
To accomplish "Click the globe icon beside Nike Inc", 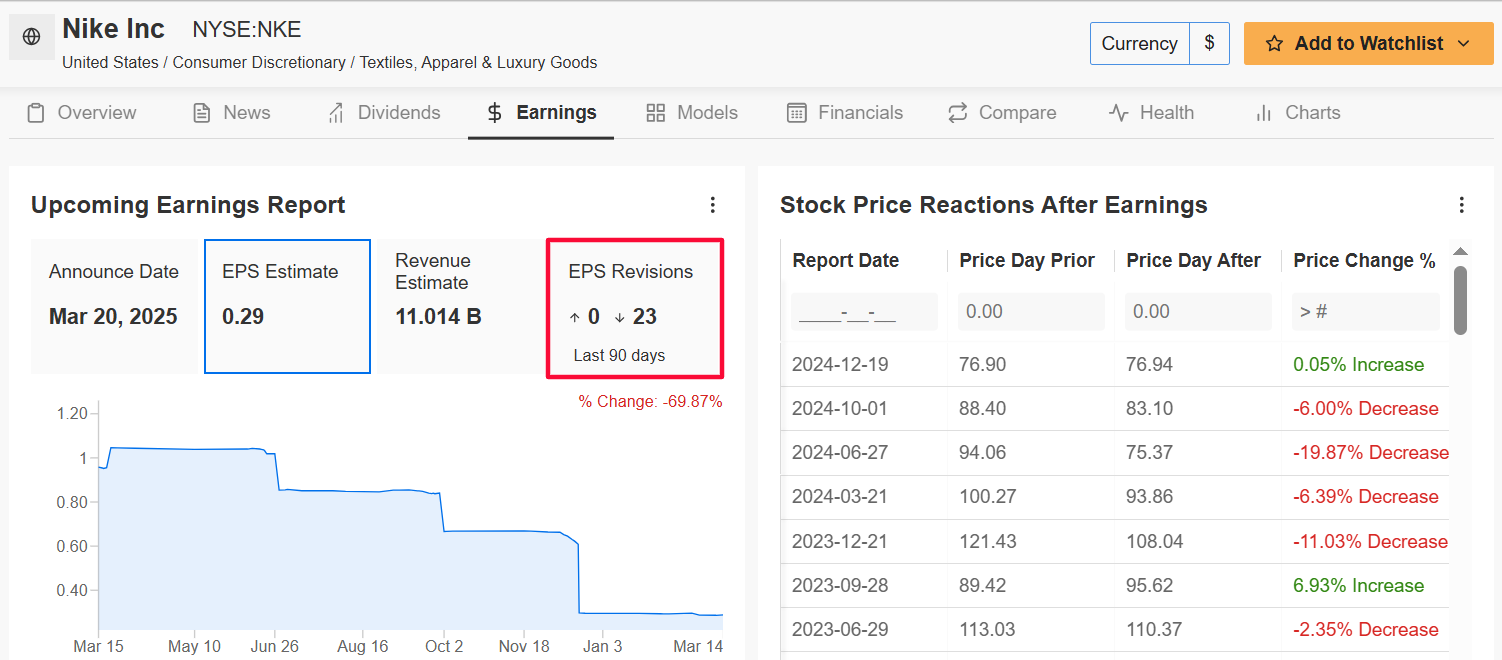I will 32,37.
